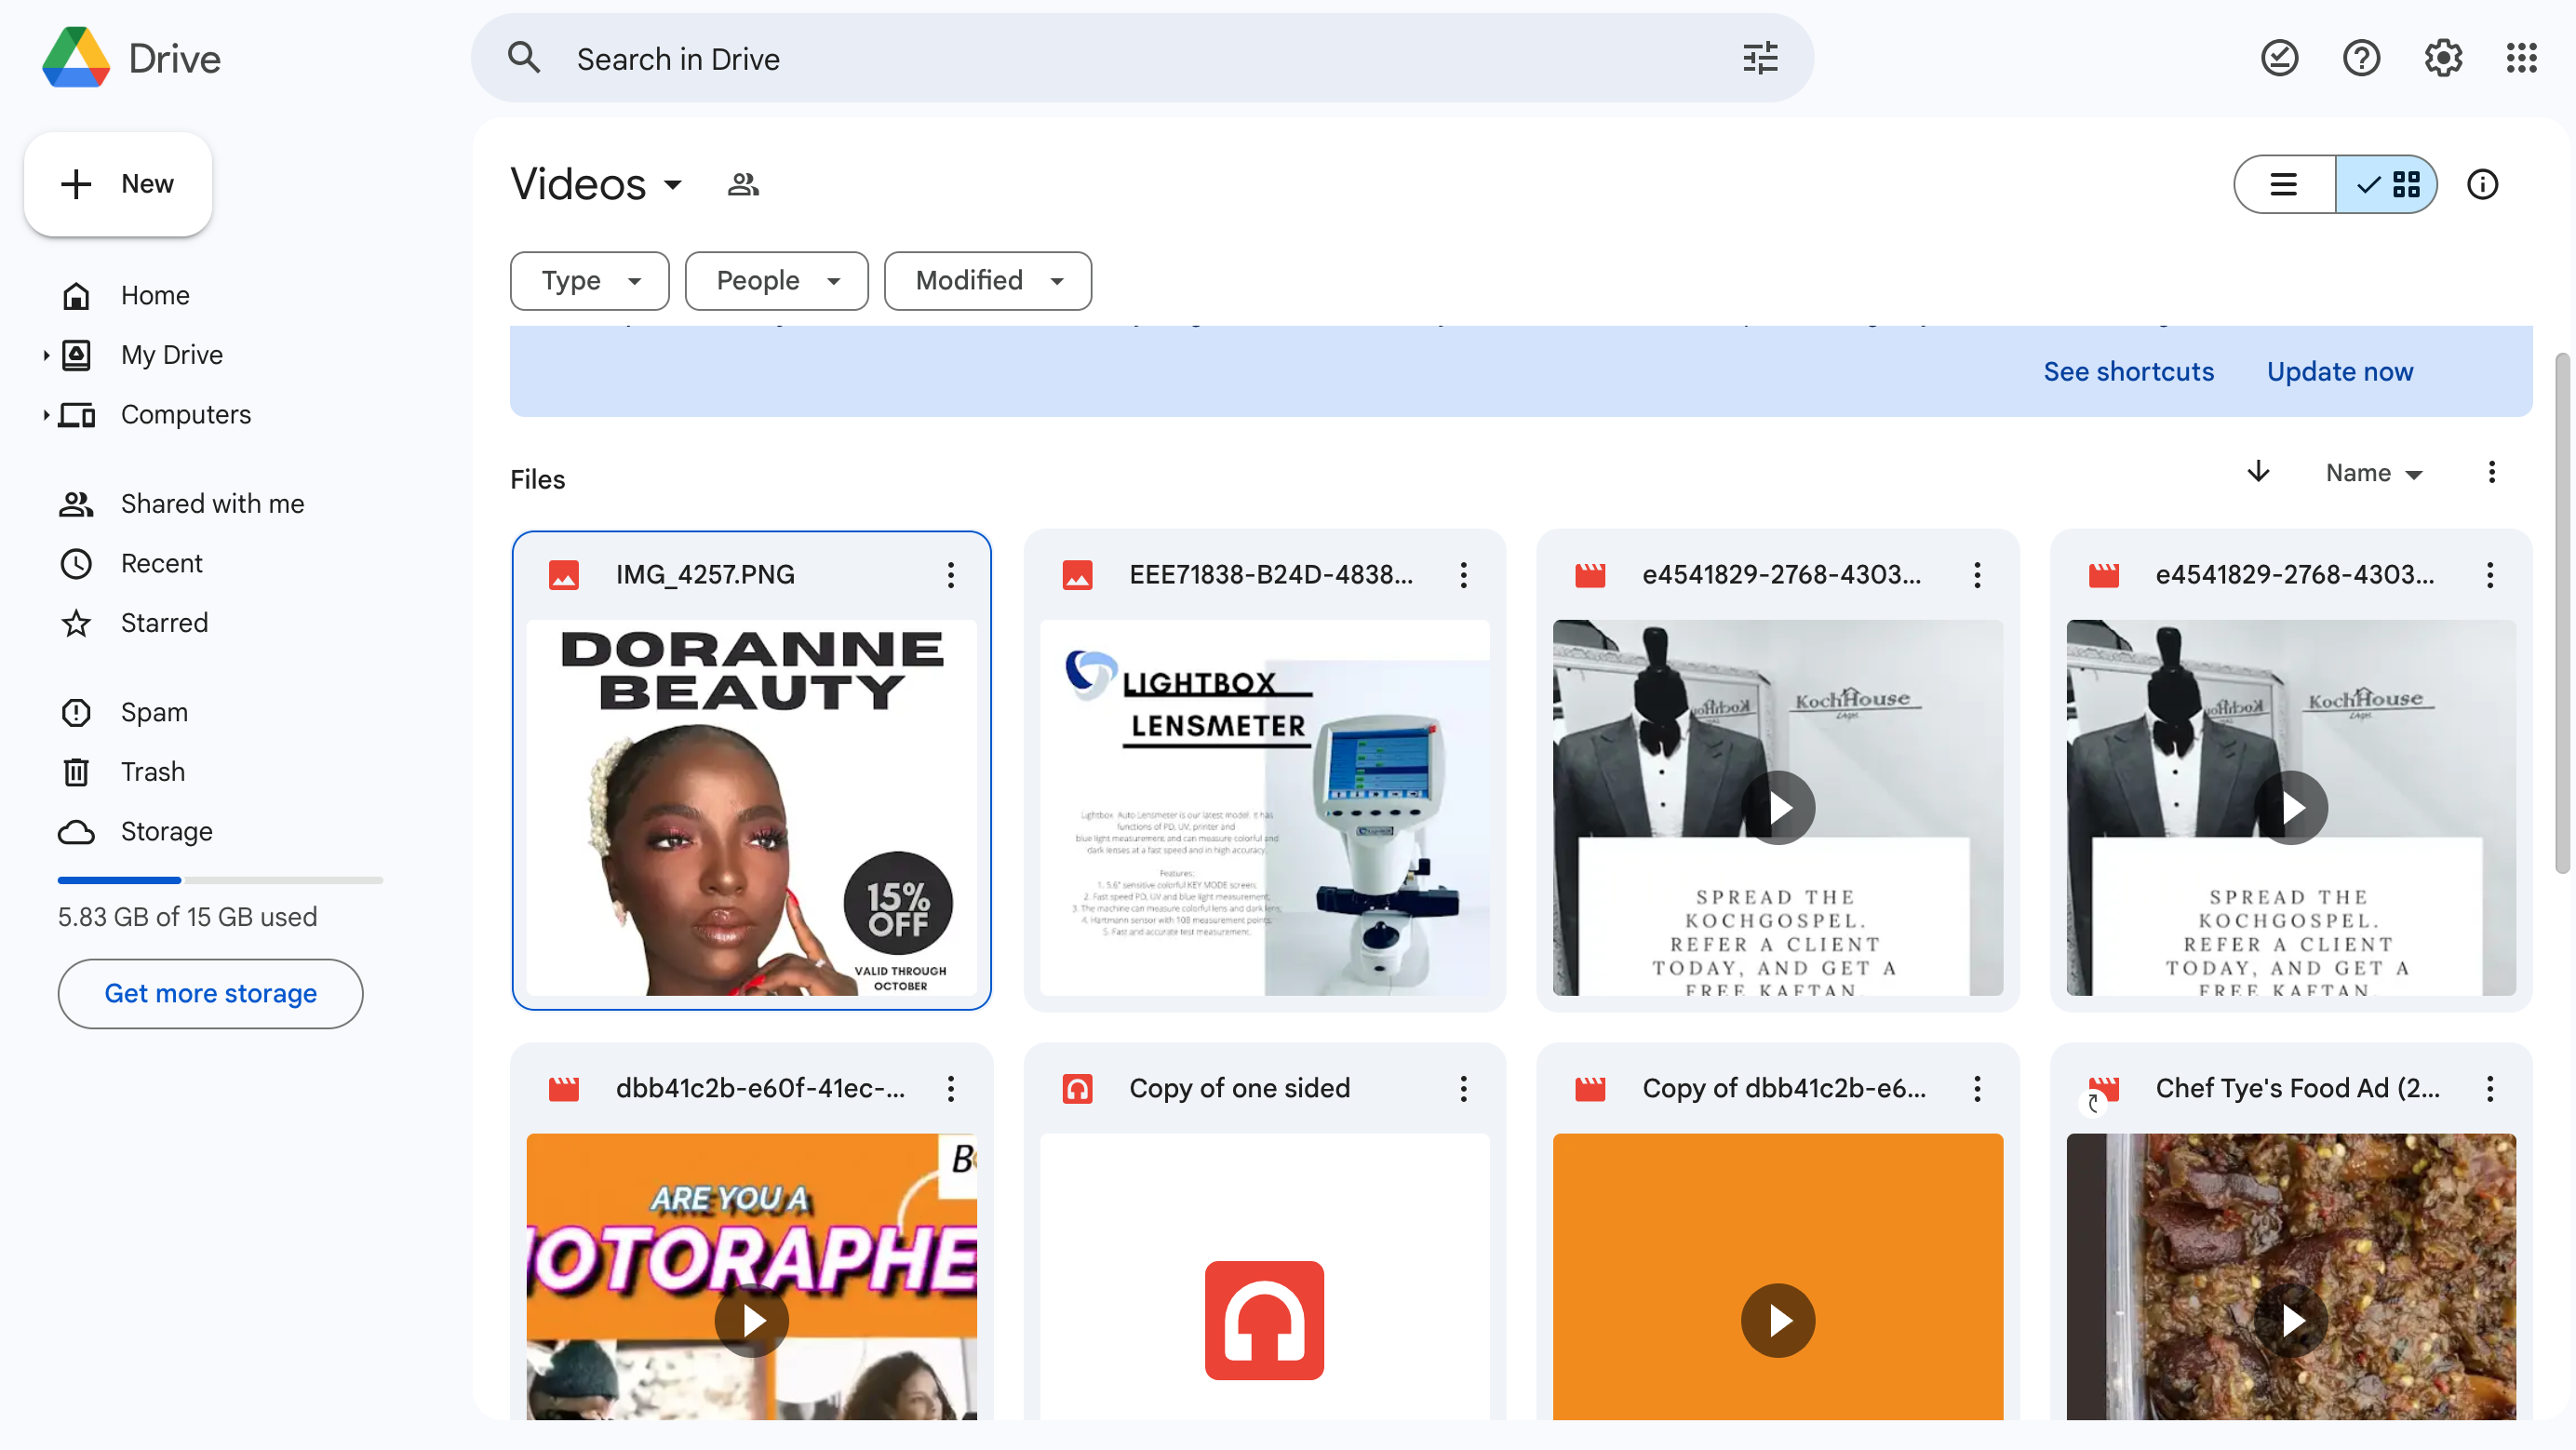
Task: Open Recent files
Action: [161, 564]
